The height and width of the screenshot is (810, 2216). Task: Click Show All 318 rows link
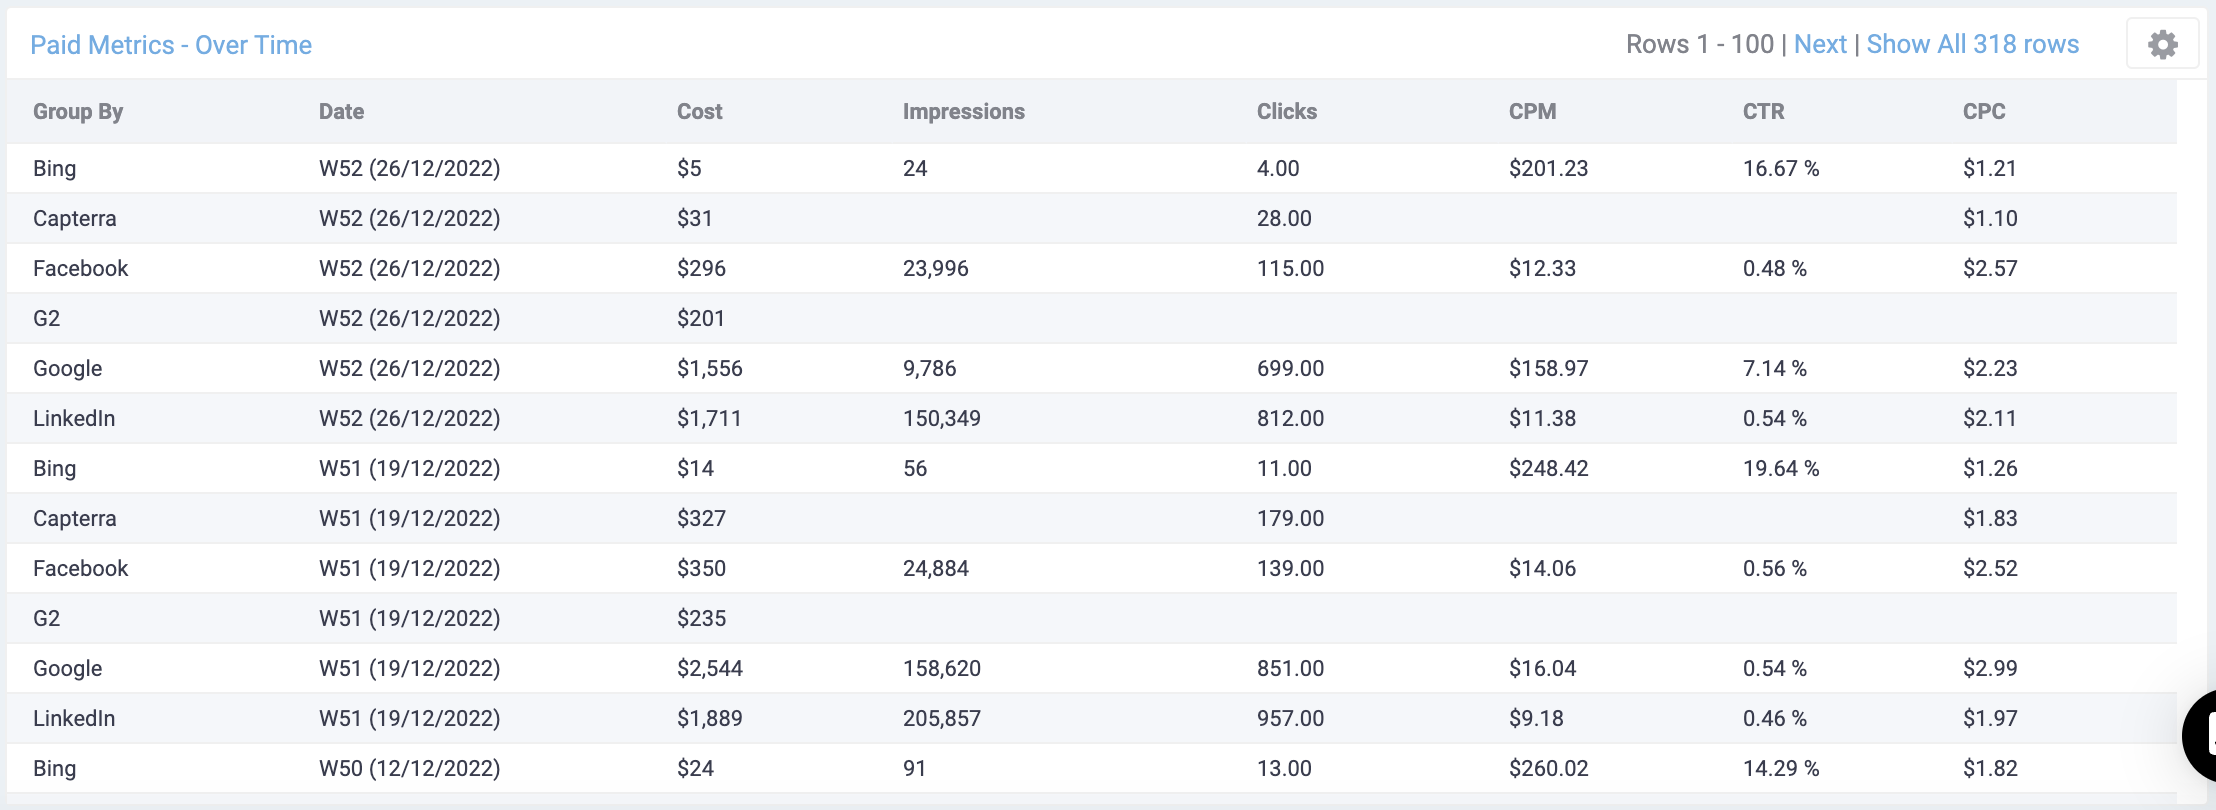pos(1972,44)
